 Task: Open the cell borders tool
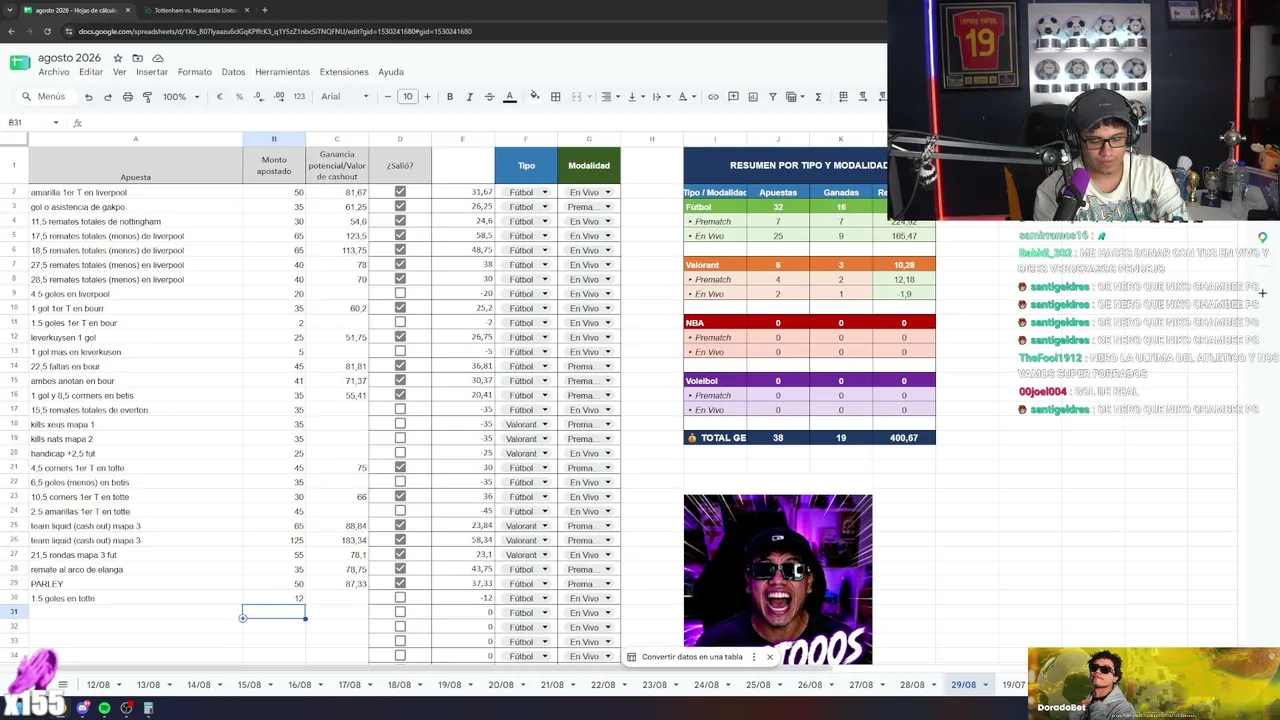[x=556, y=97]
